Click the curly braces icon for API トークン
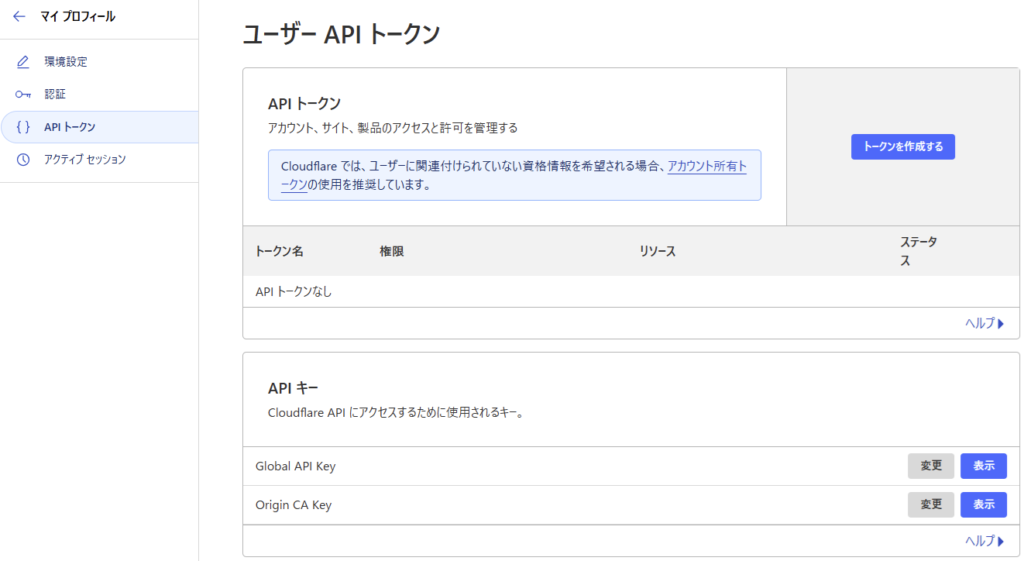 coord(23,127)
